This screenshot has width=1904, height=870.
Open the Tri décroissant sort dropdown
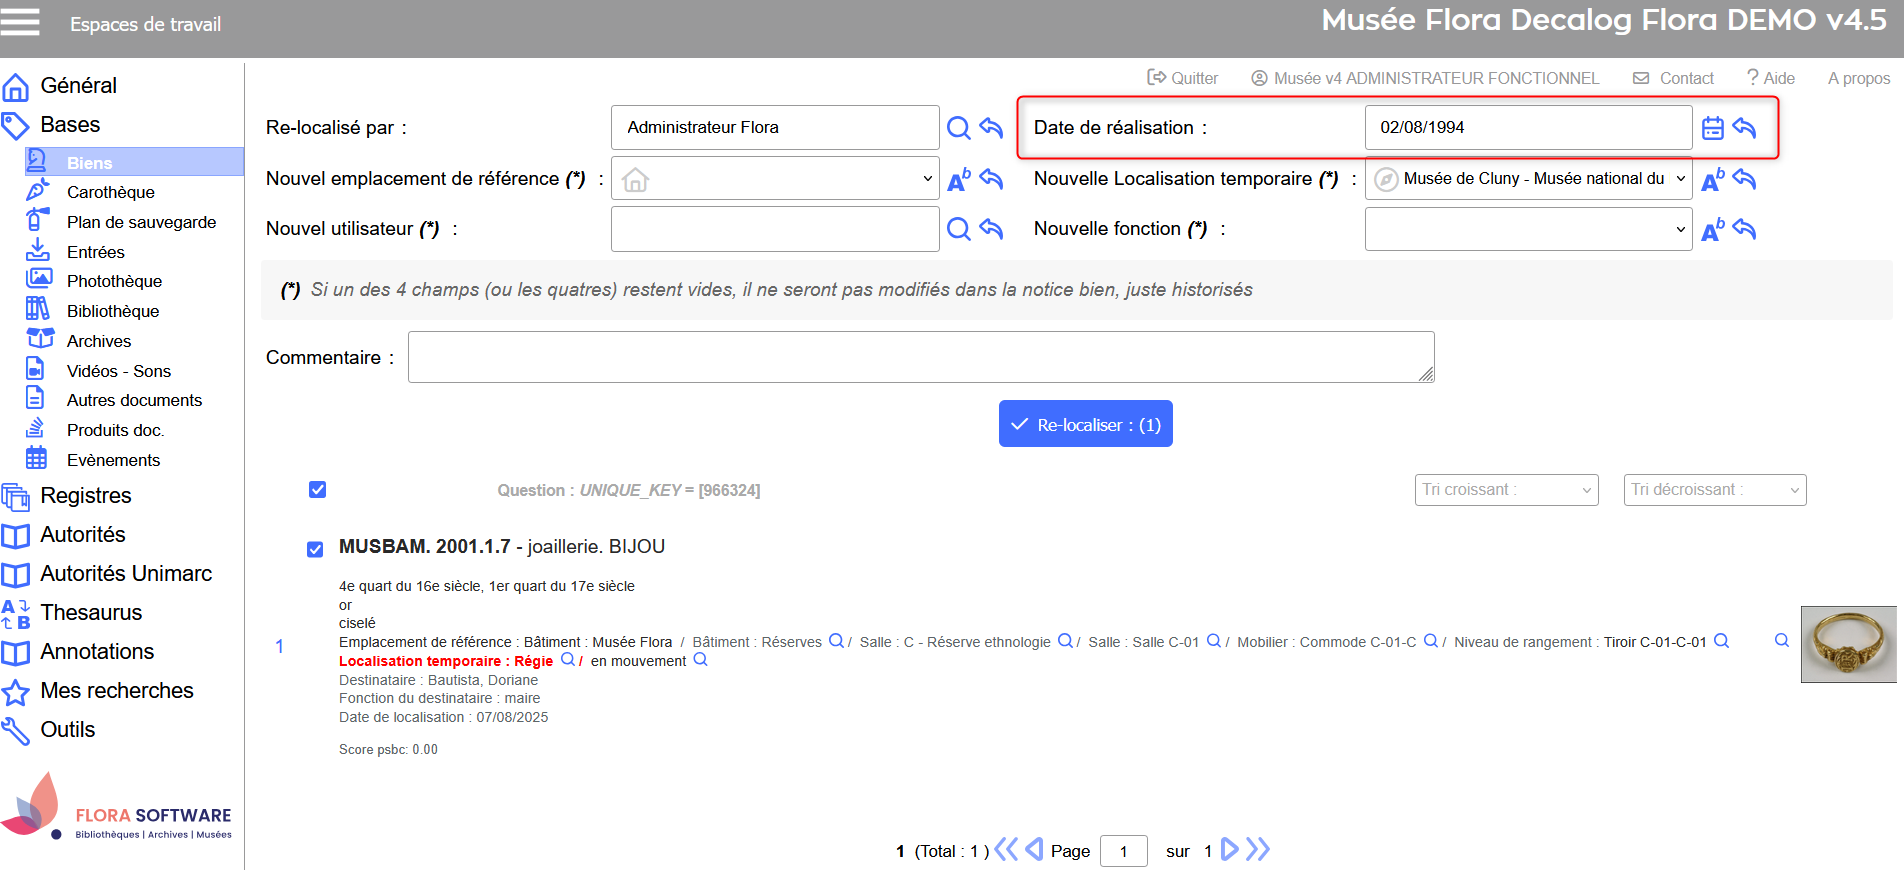[1714, 490]
